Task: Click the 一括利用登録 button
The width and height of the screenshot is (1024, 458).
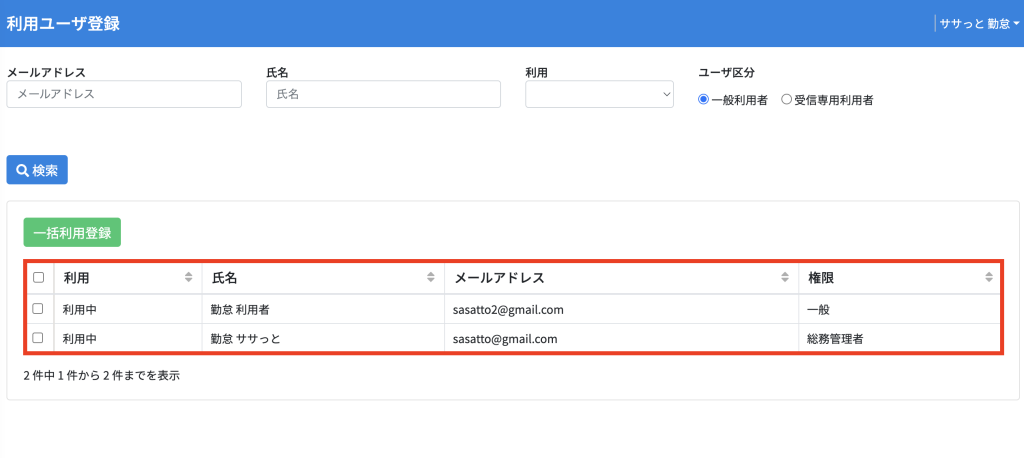Action: 72,232
